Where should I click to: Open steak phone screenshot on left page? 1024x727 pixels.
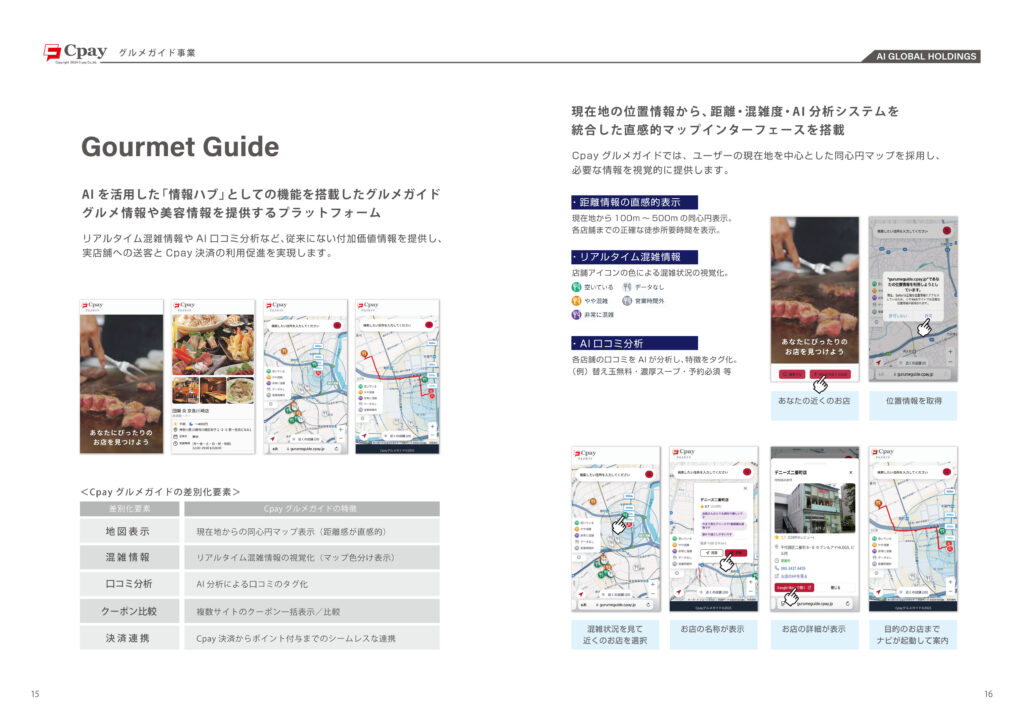tap(121, 377)
